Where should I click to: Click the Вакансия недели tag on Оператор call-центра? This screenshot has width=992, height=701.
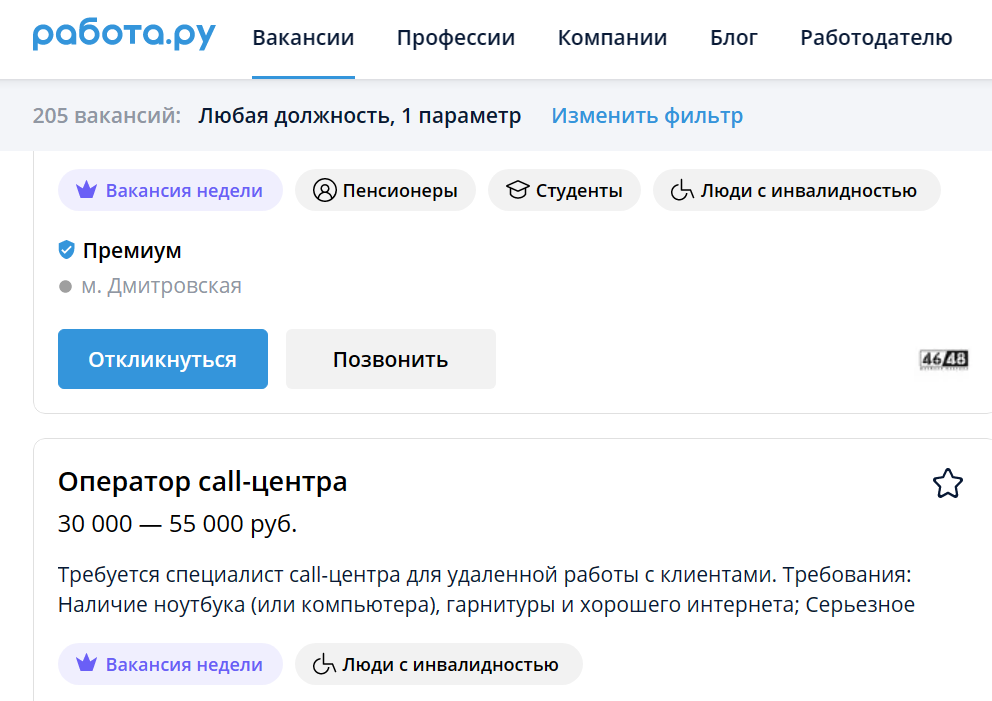[170, 664]
